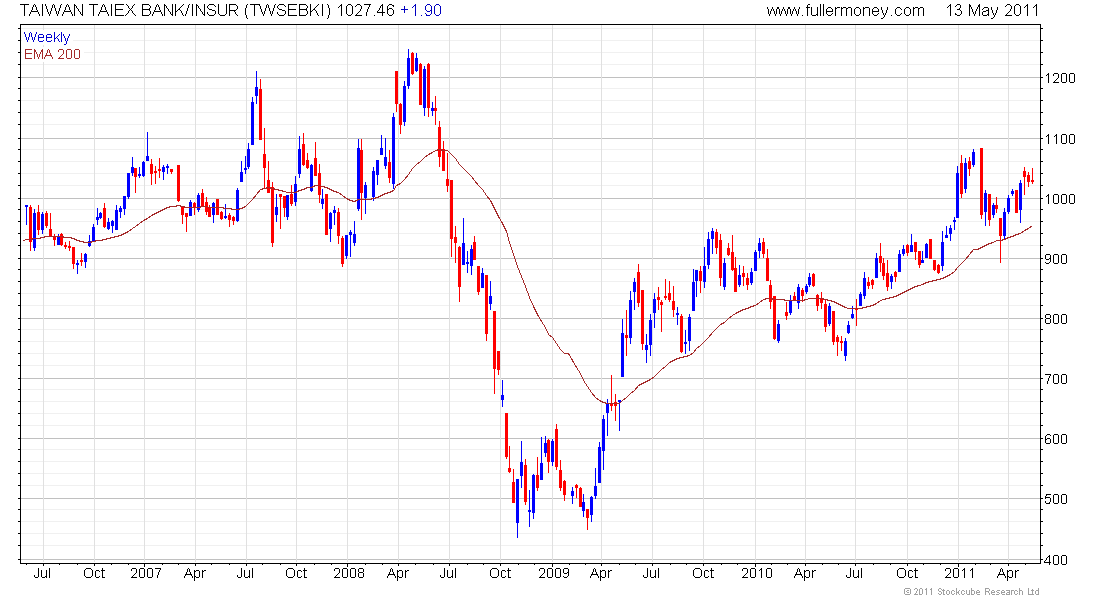Screen dimensions: 1100x600
Task: Click the 1000 price axis label
Action: [x=1060, y=199]
